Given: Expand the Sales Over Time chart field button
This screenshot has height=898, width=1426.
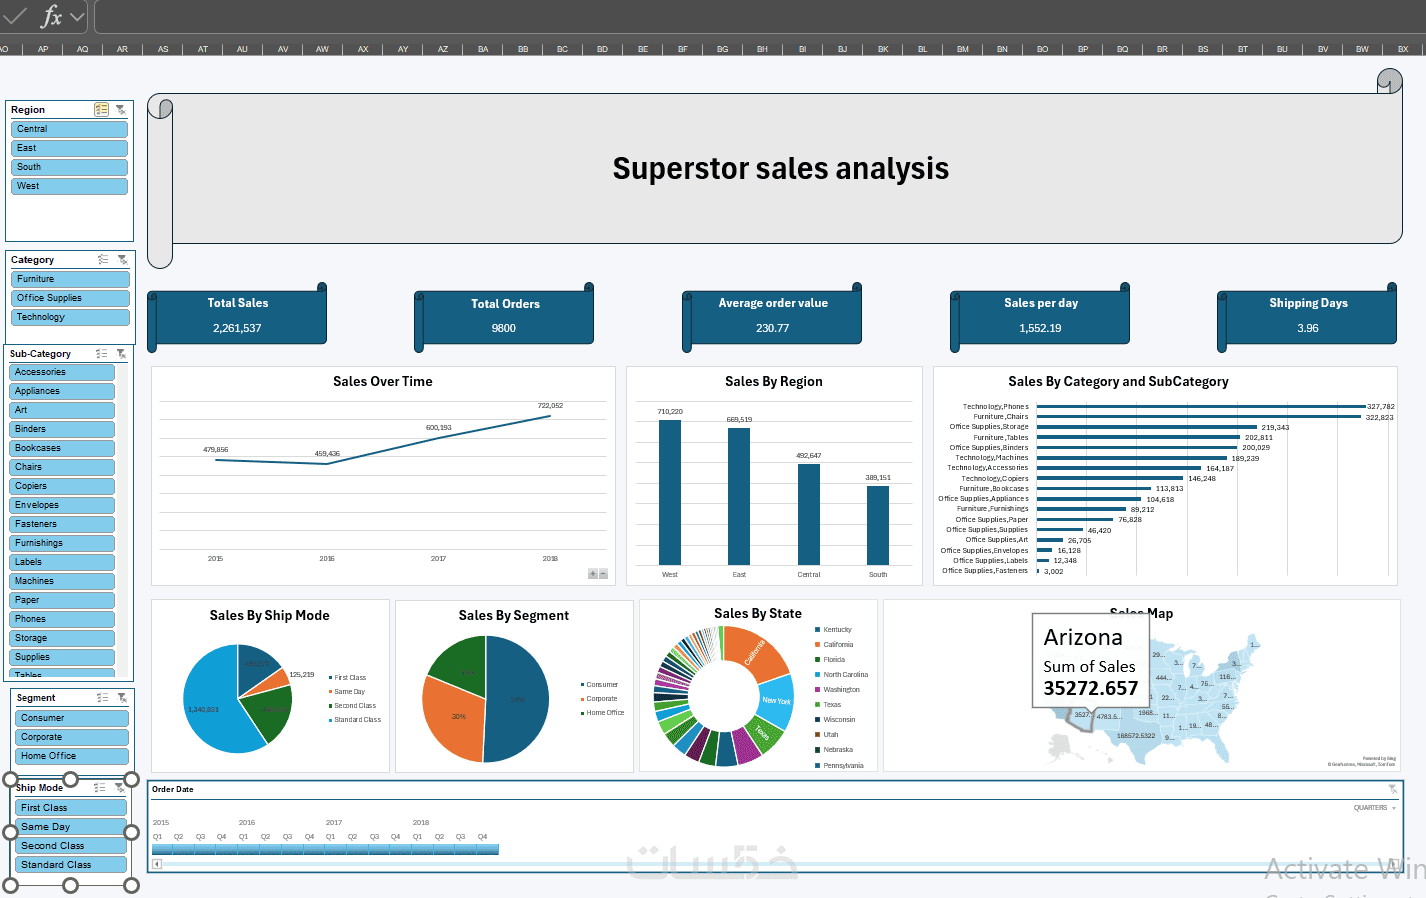Looking at the screenshot, I should coord(593,574).
